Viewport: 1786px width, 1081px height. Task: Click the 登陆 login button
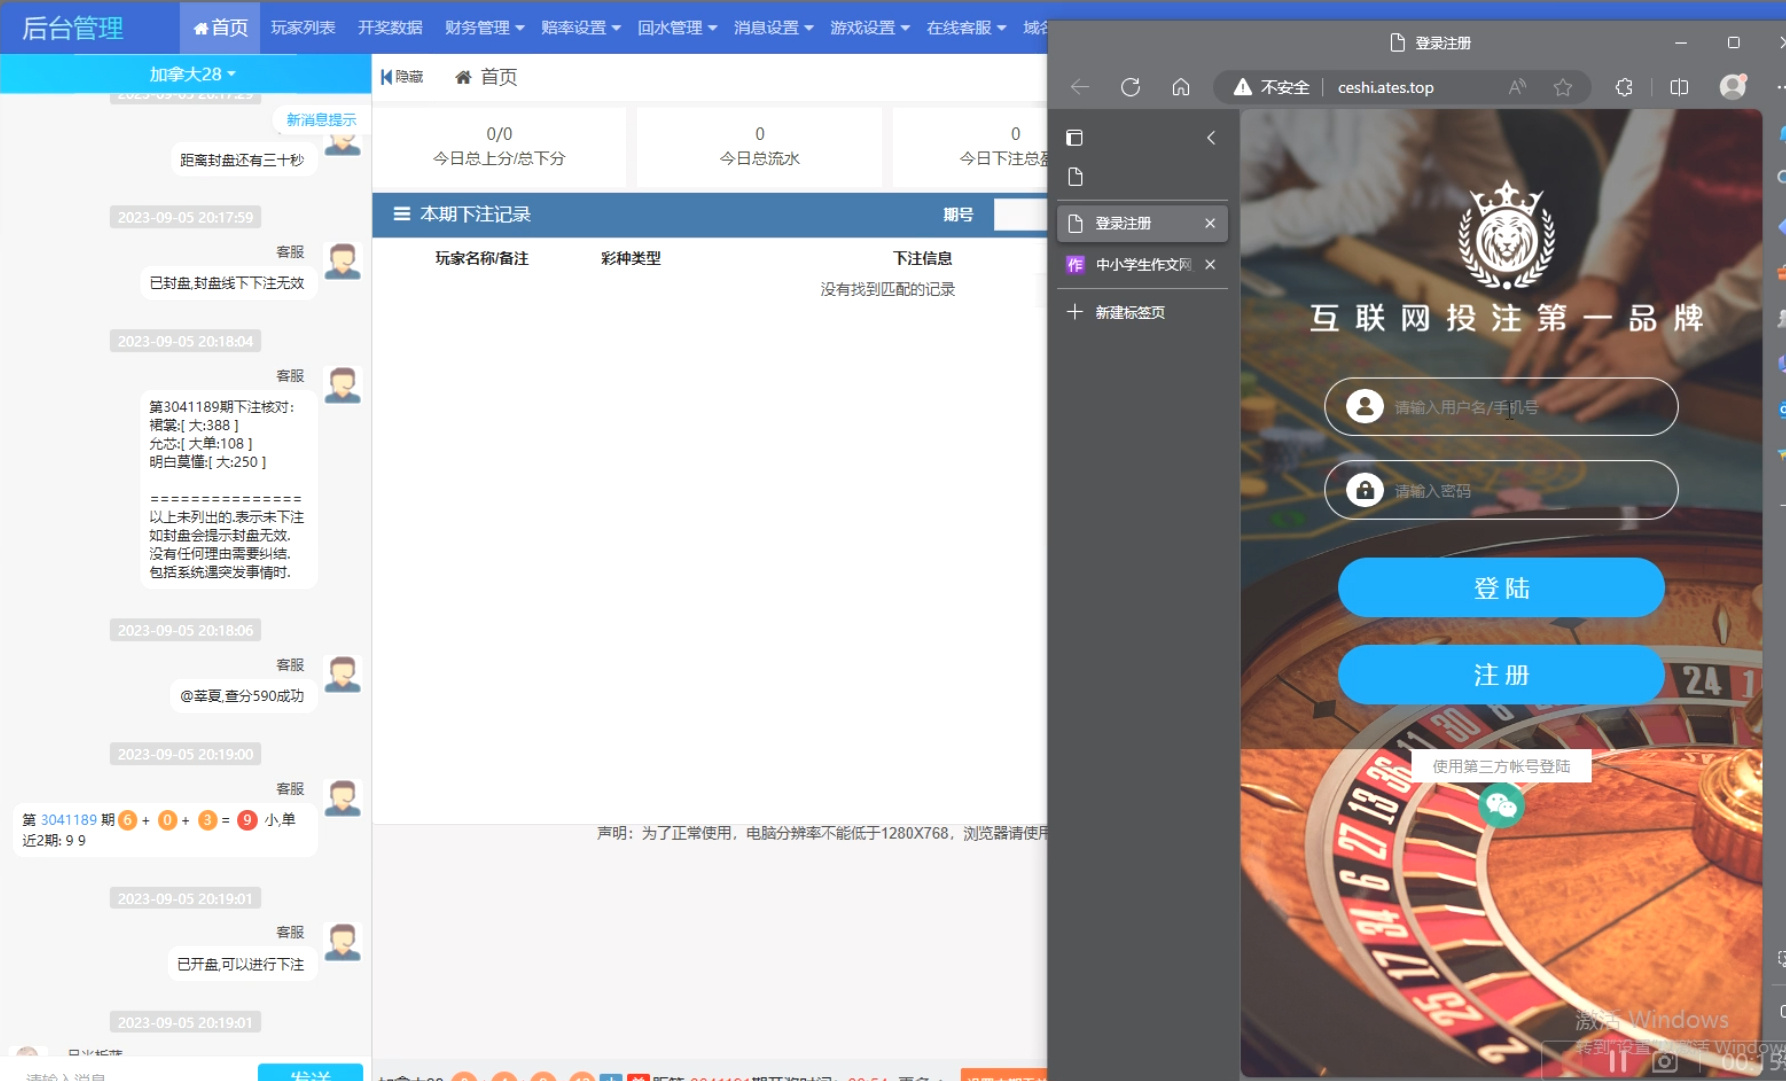tap(1501, 588)
